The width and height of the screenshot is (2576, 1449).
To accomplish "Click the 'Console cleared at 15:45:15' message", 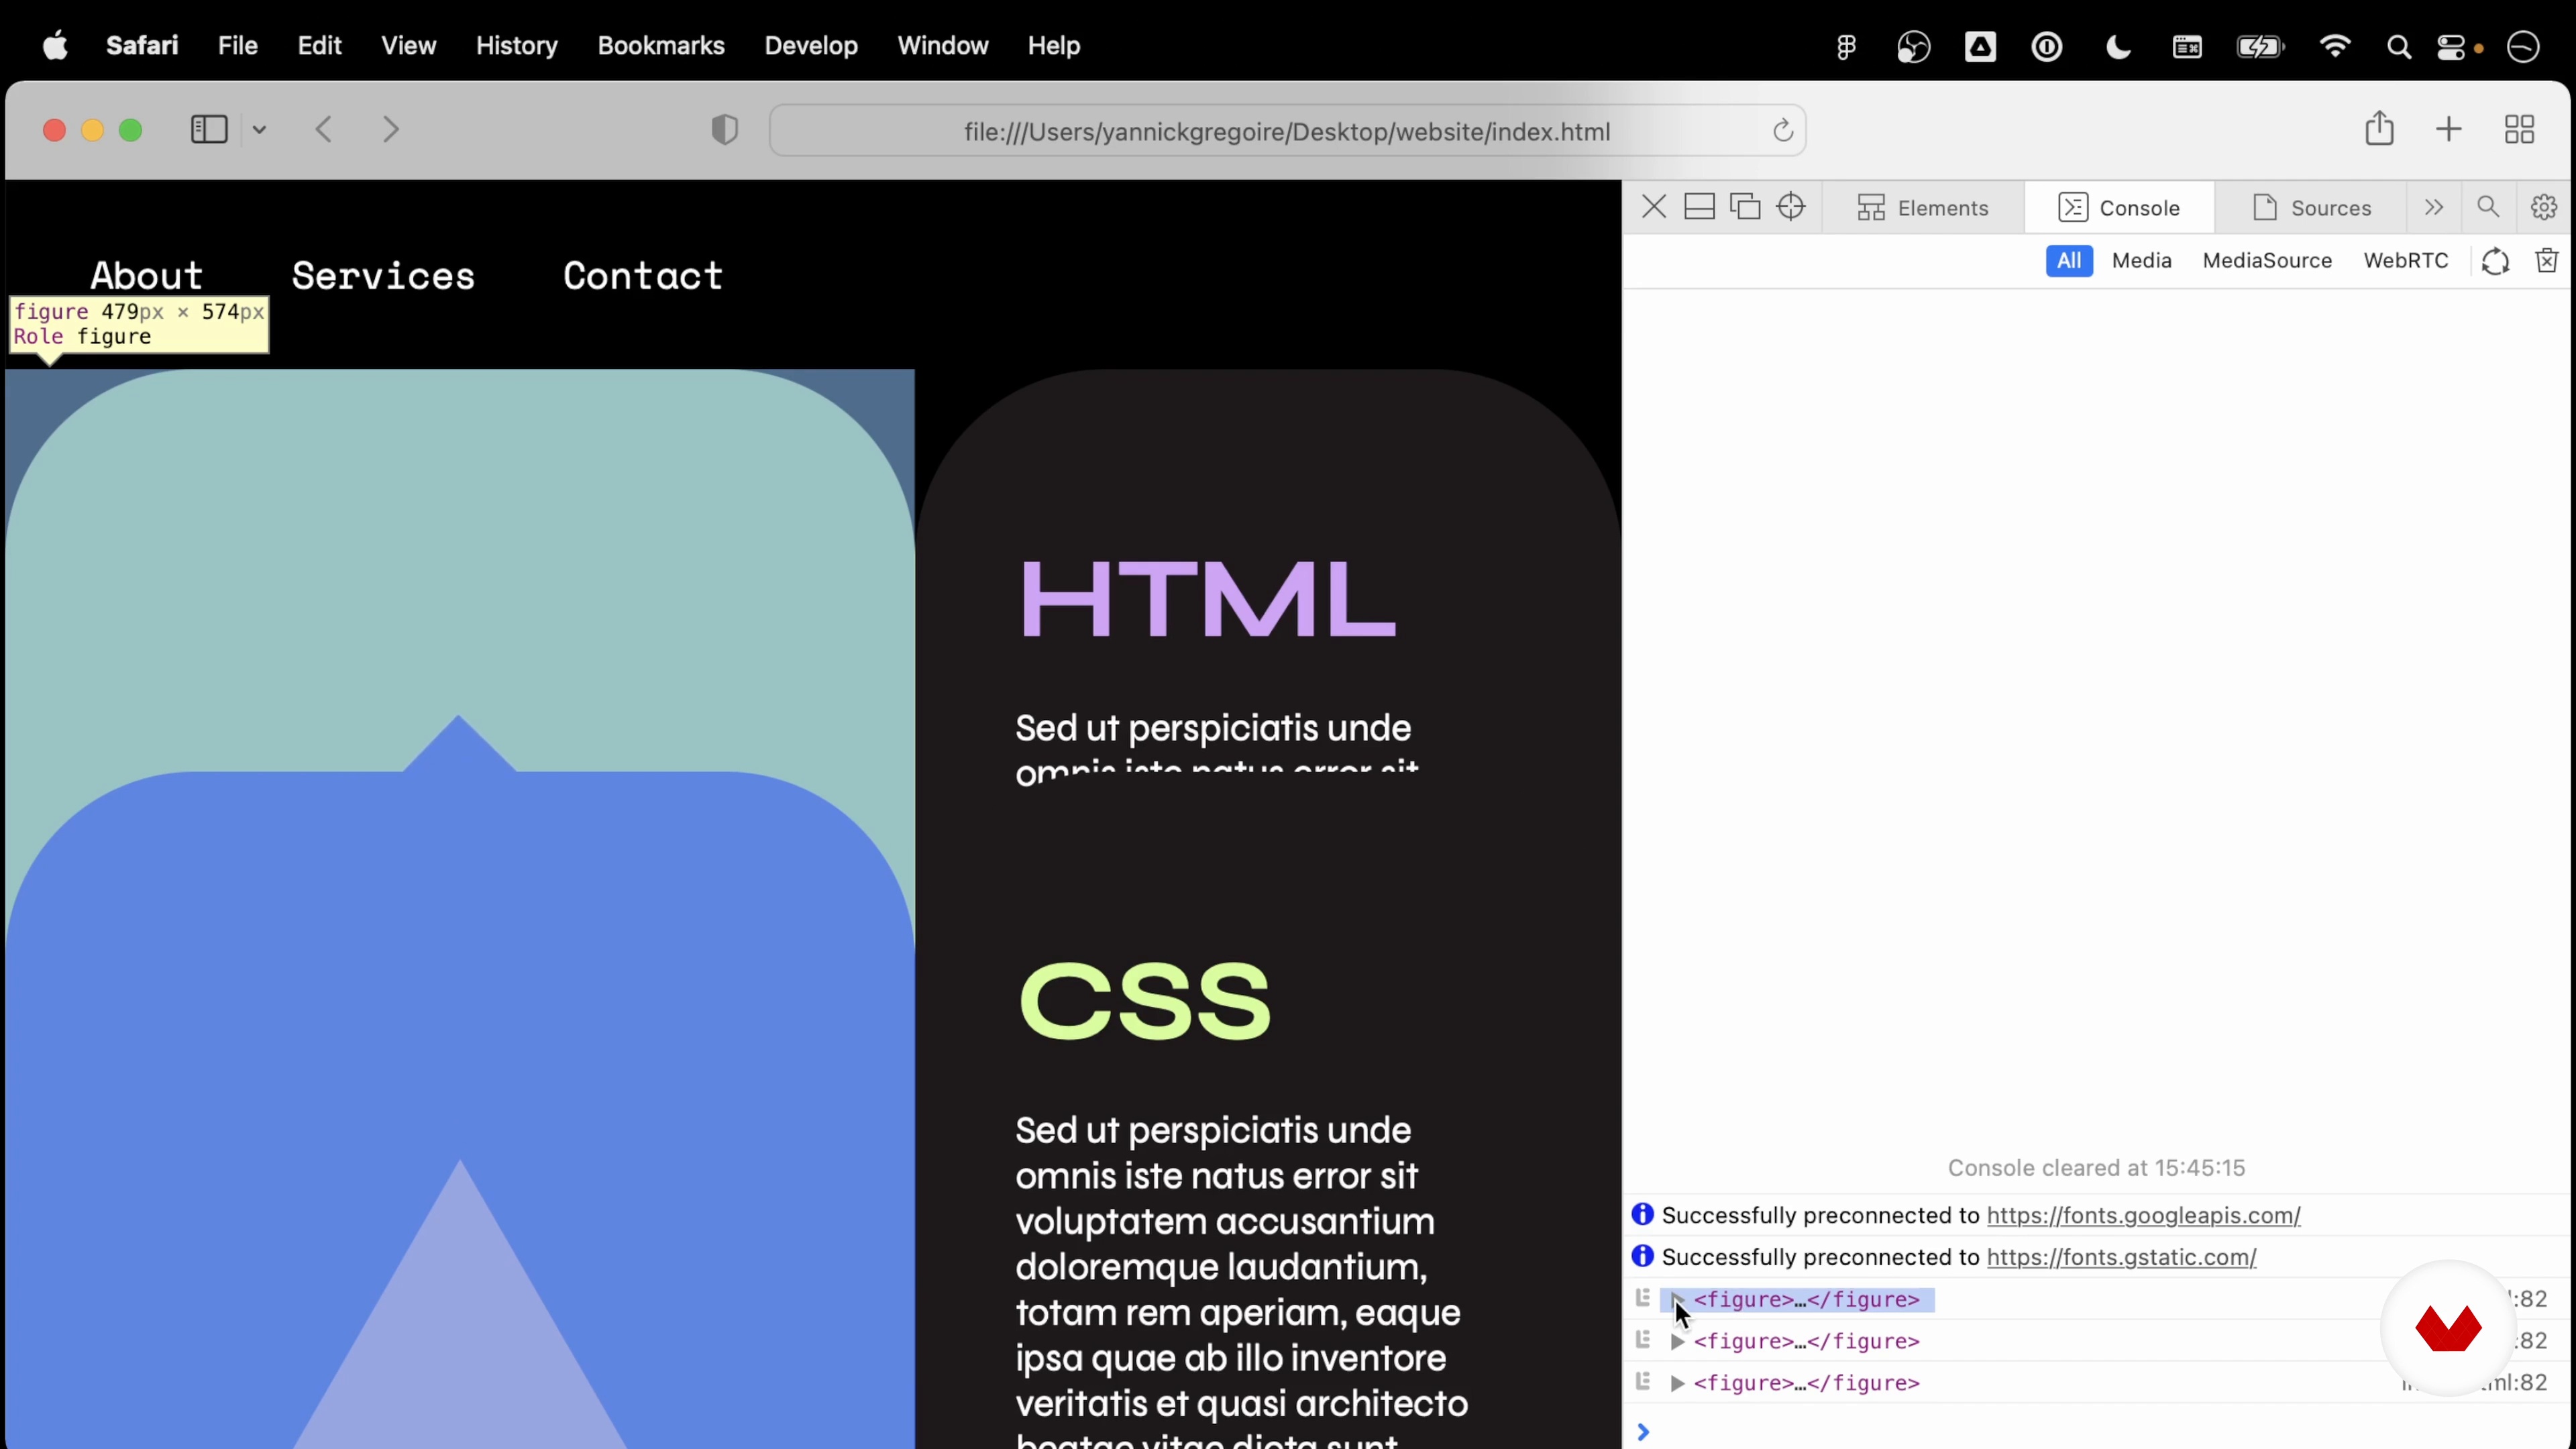I will click(x=2096, y=1168).
